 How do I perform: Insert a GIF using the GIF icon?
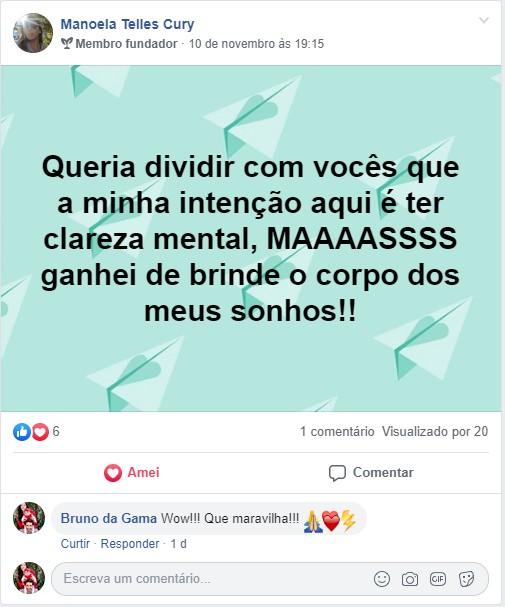[x=438, y=579]
